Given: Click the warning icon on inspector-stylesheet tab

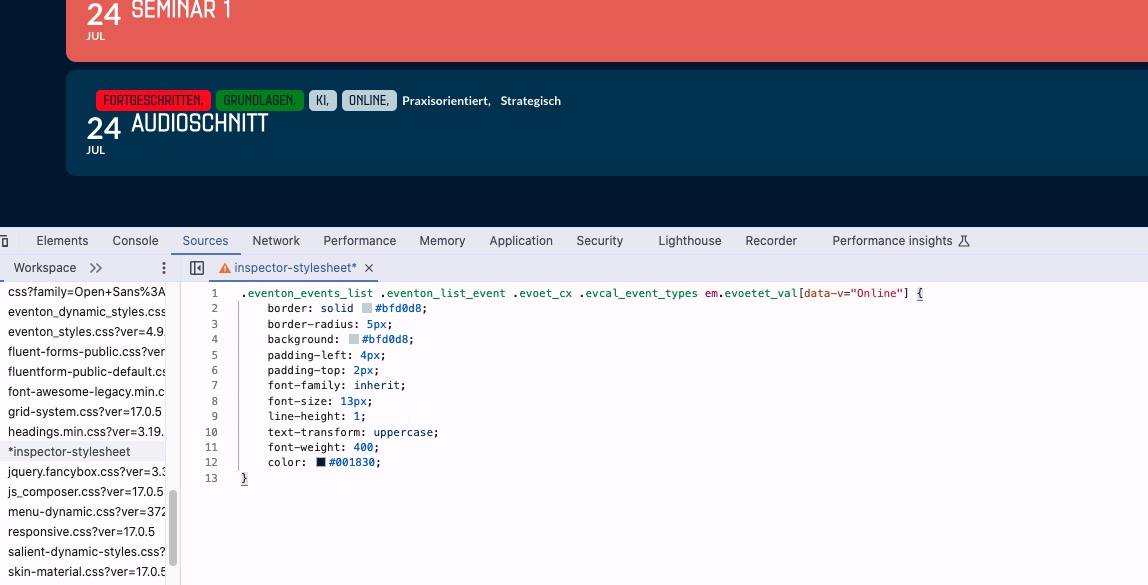Looking at the screenshot, I should [225, 268].
